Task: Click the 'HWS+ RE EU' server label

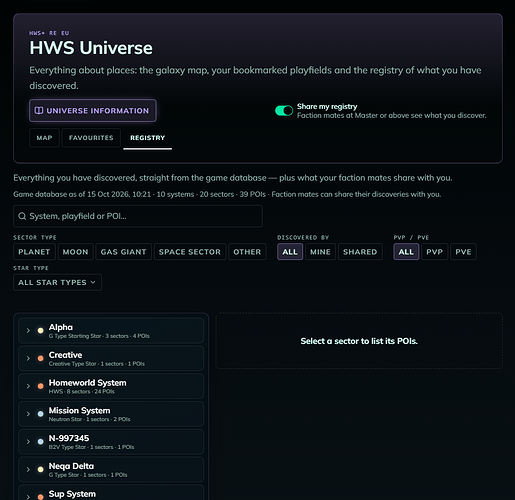Action: [49, 33]
